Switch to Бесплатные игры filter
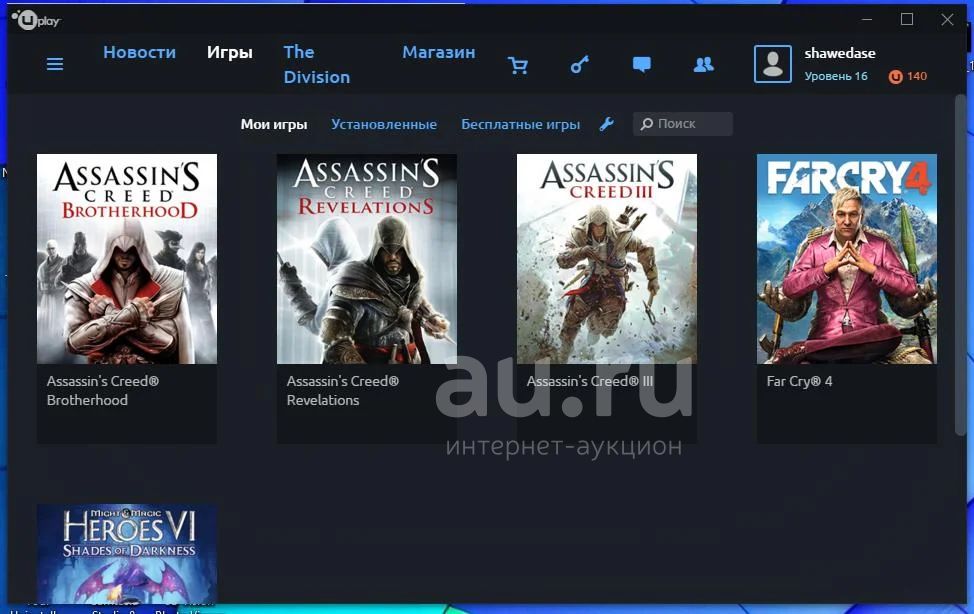The width and height of the screenshot is (974, 614). [521, 124]
